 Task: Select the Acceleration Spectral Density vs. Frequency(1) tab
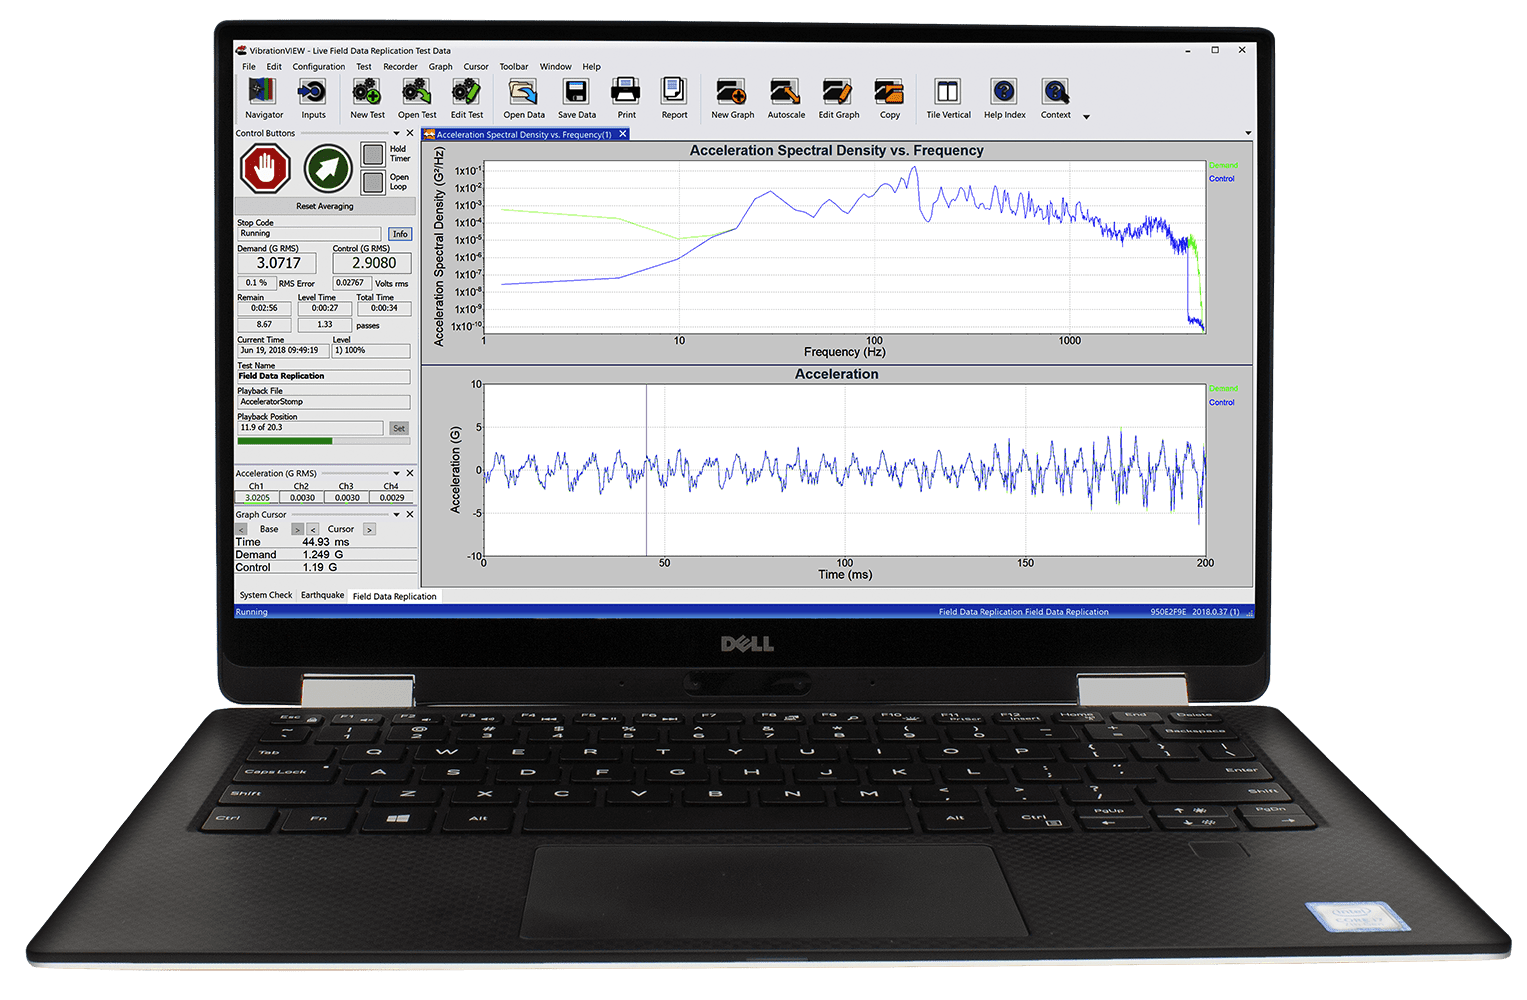pyautogui.click(x=524, y=134)
